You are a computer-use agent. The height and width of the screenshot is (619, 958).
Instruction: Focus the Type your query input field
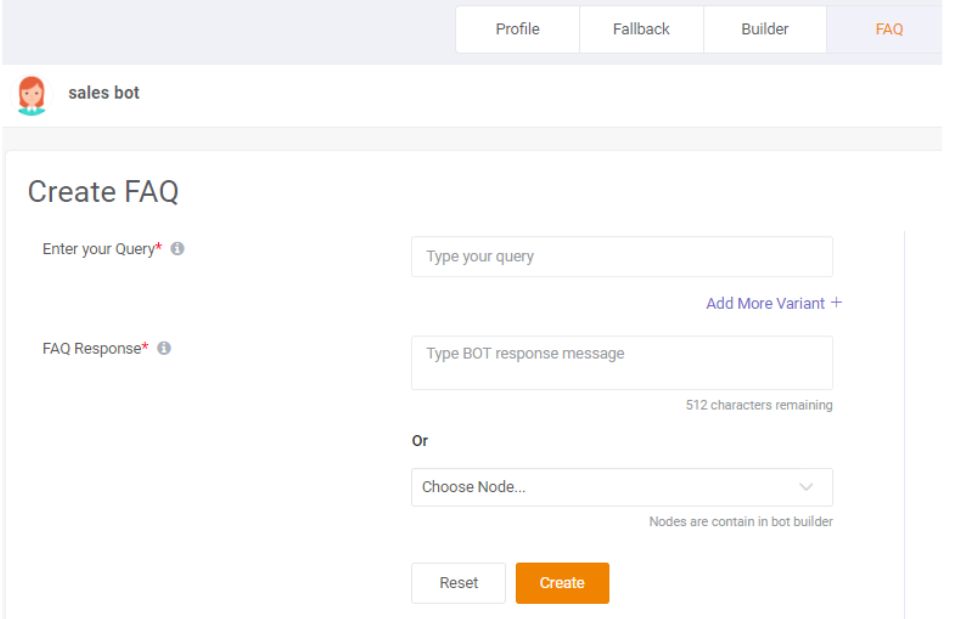coord(622,257)
